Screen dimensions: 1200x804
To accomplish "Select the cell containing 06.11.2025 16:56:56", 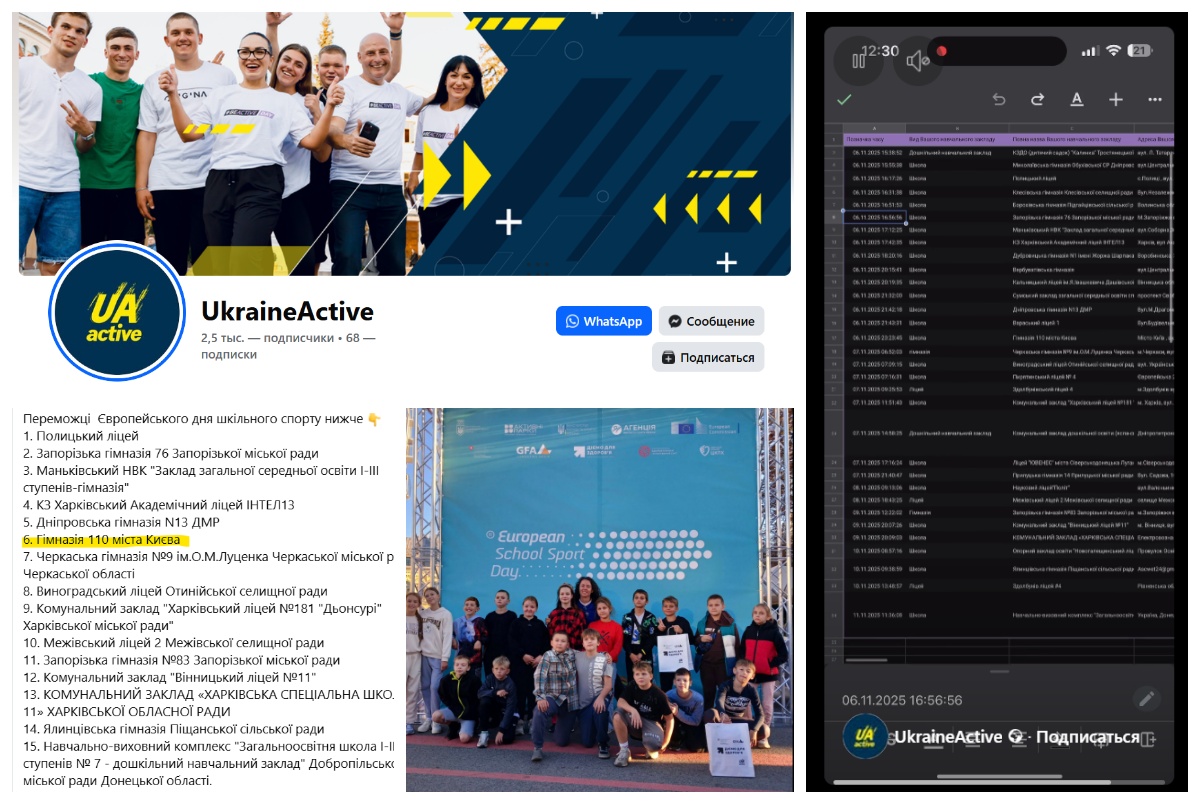I will (x=877, y=217).
